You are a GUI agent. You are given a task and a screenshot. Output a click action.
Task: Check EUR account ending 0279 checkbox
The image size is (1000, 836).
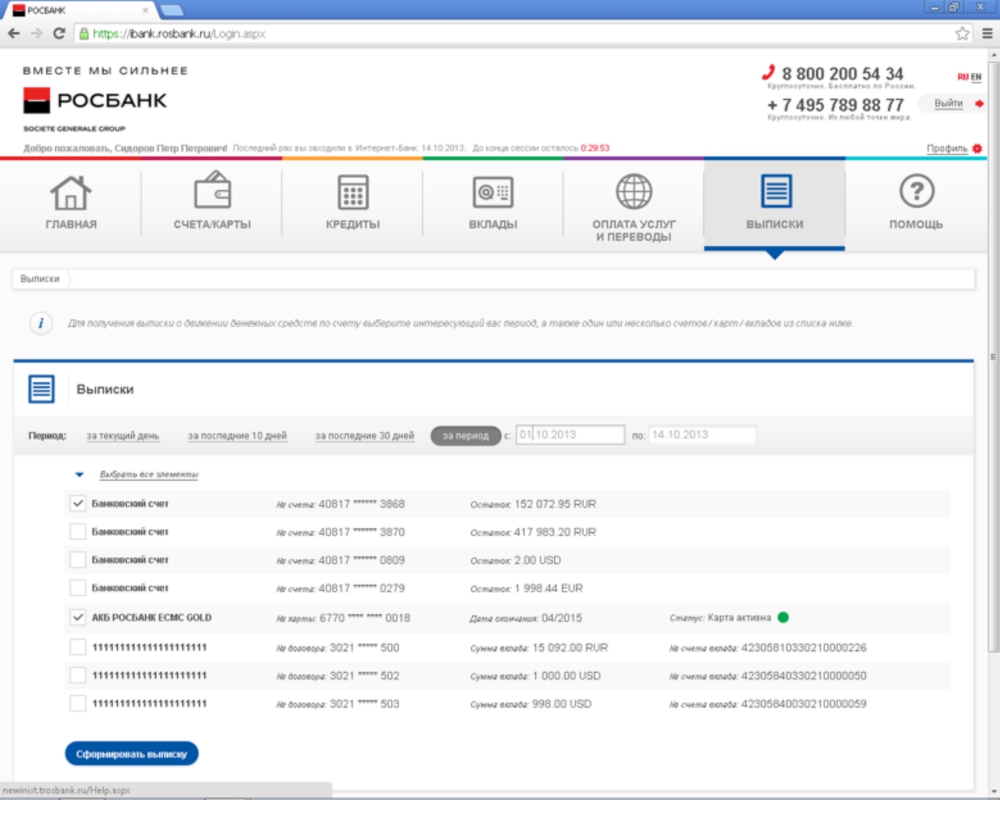78,587
